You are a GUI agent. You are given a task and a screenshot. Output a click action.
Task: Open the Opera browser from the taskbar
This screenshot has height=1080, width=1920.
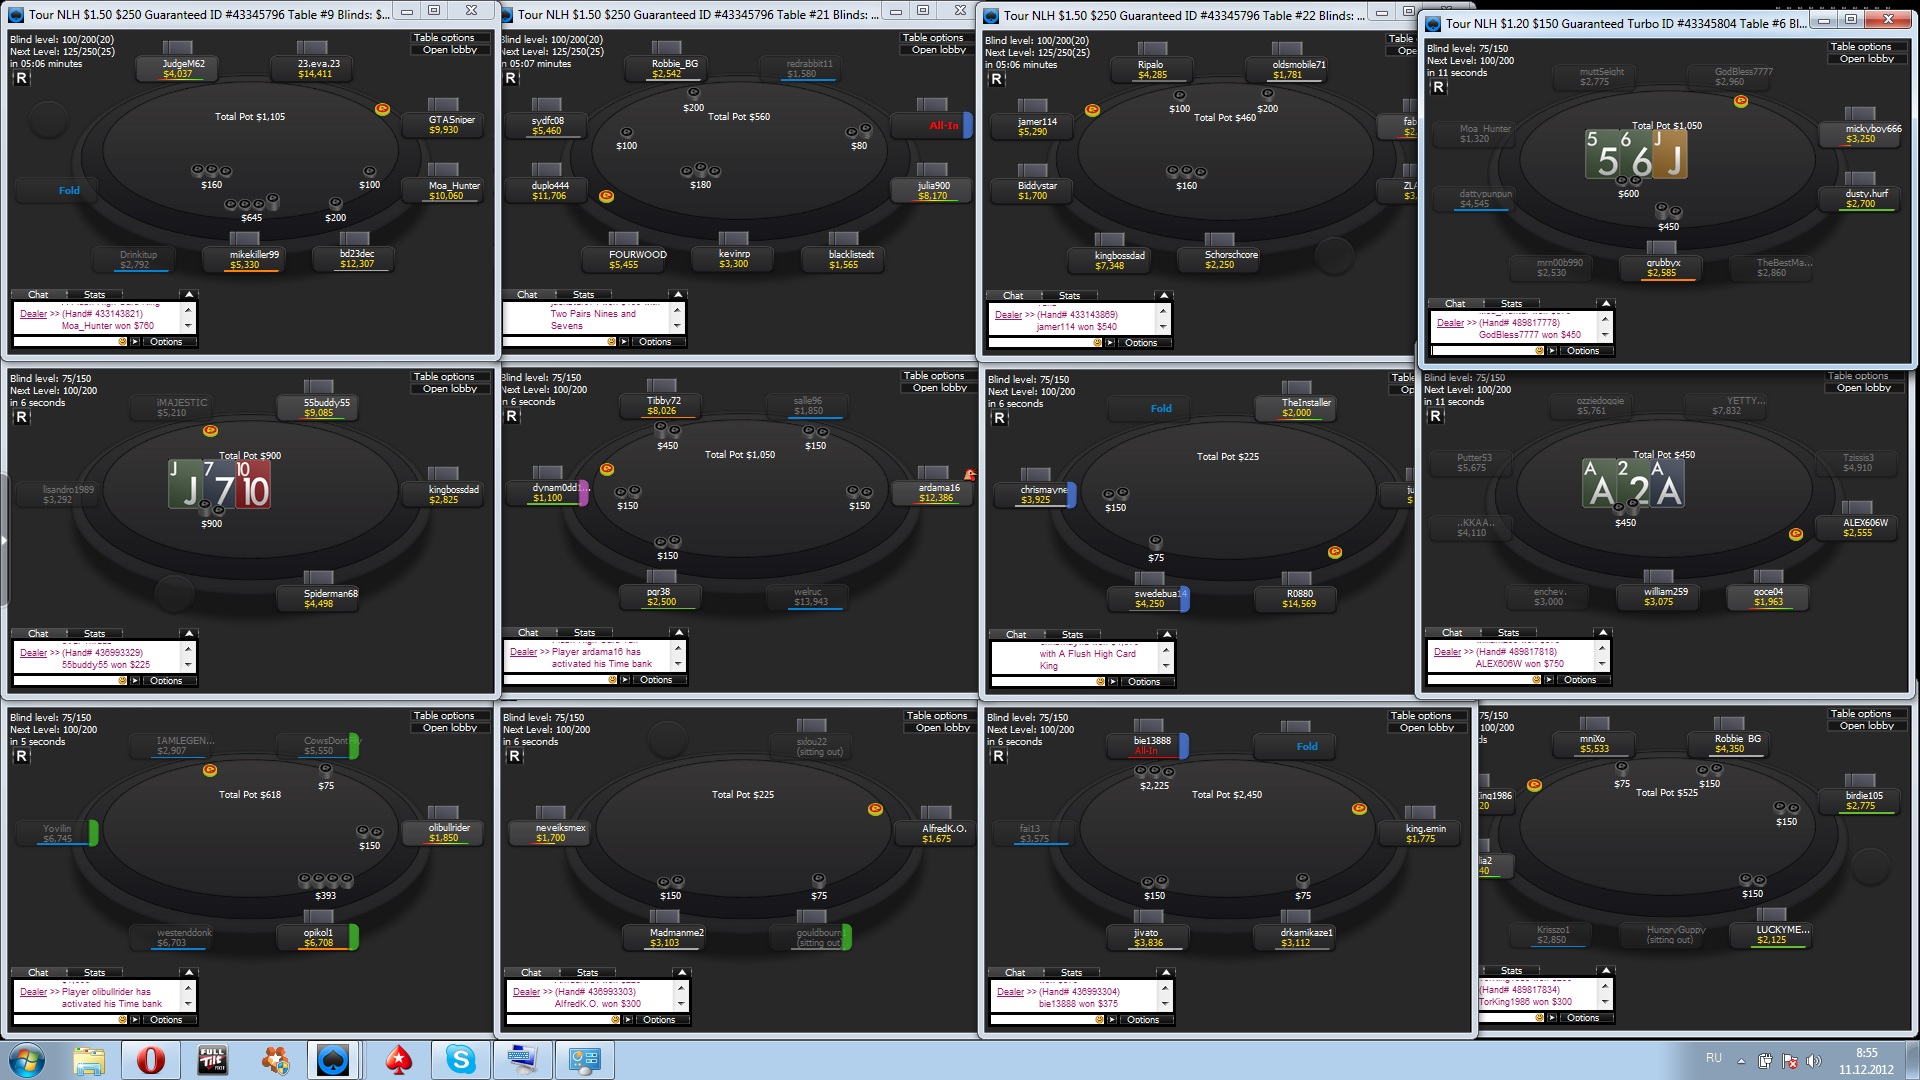click(151, 1060)
